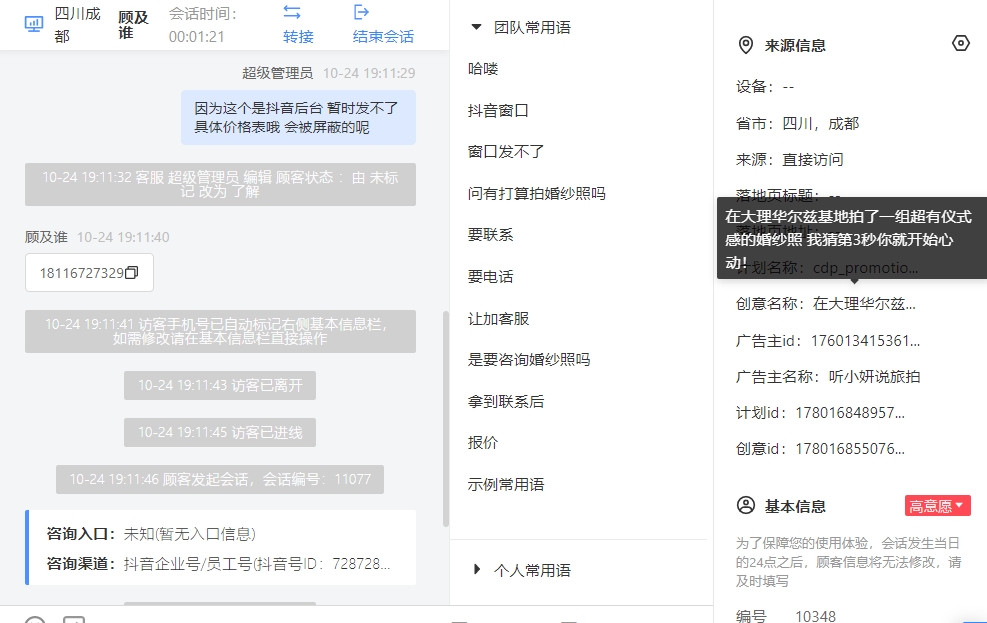Image resolution: width=987 pixels, height=623 pixels.
Task: Select the 问有打算拍婚纱照吗 phrase
Action: click(536, 193)
